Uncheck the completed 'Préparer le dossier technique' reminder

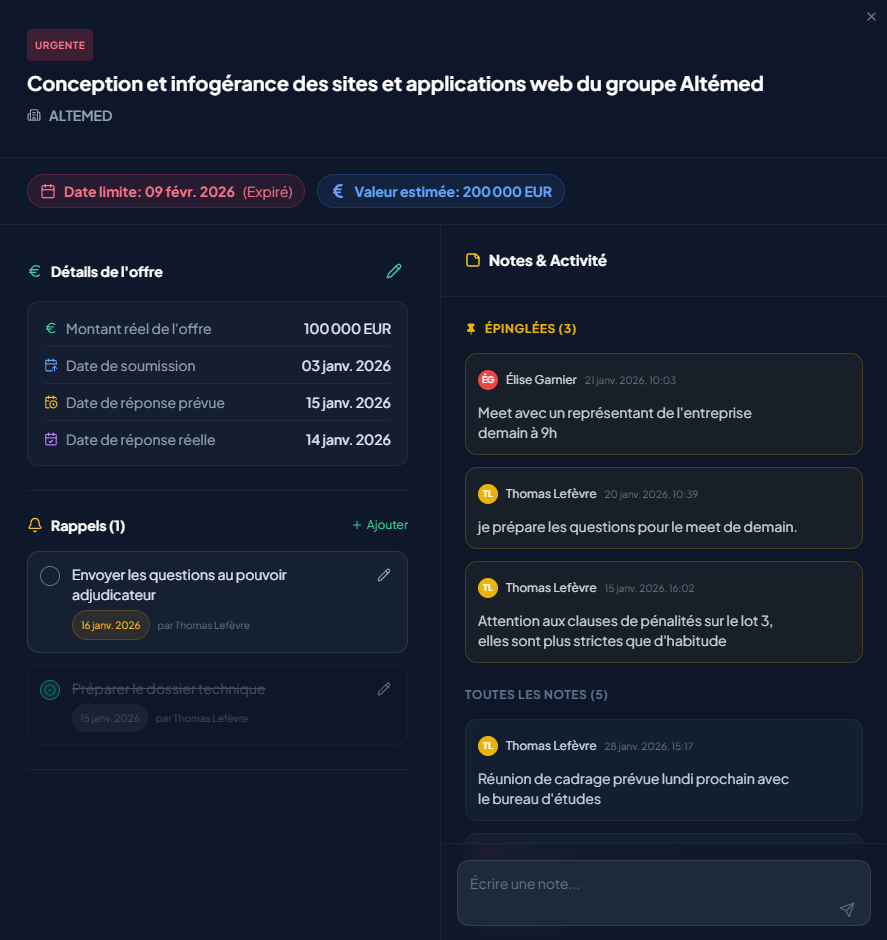[50, 689]
